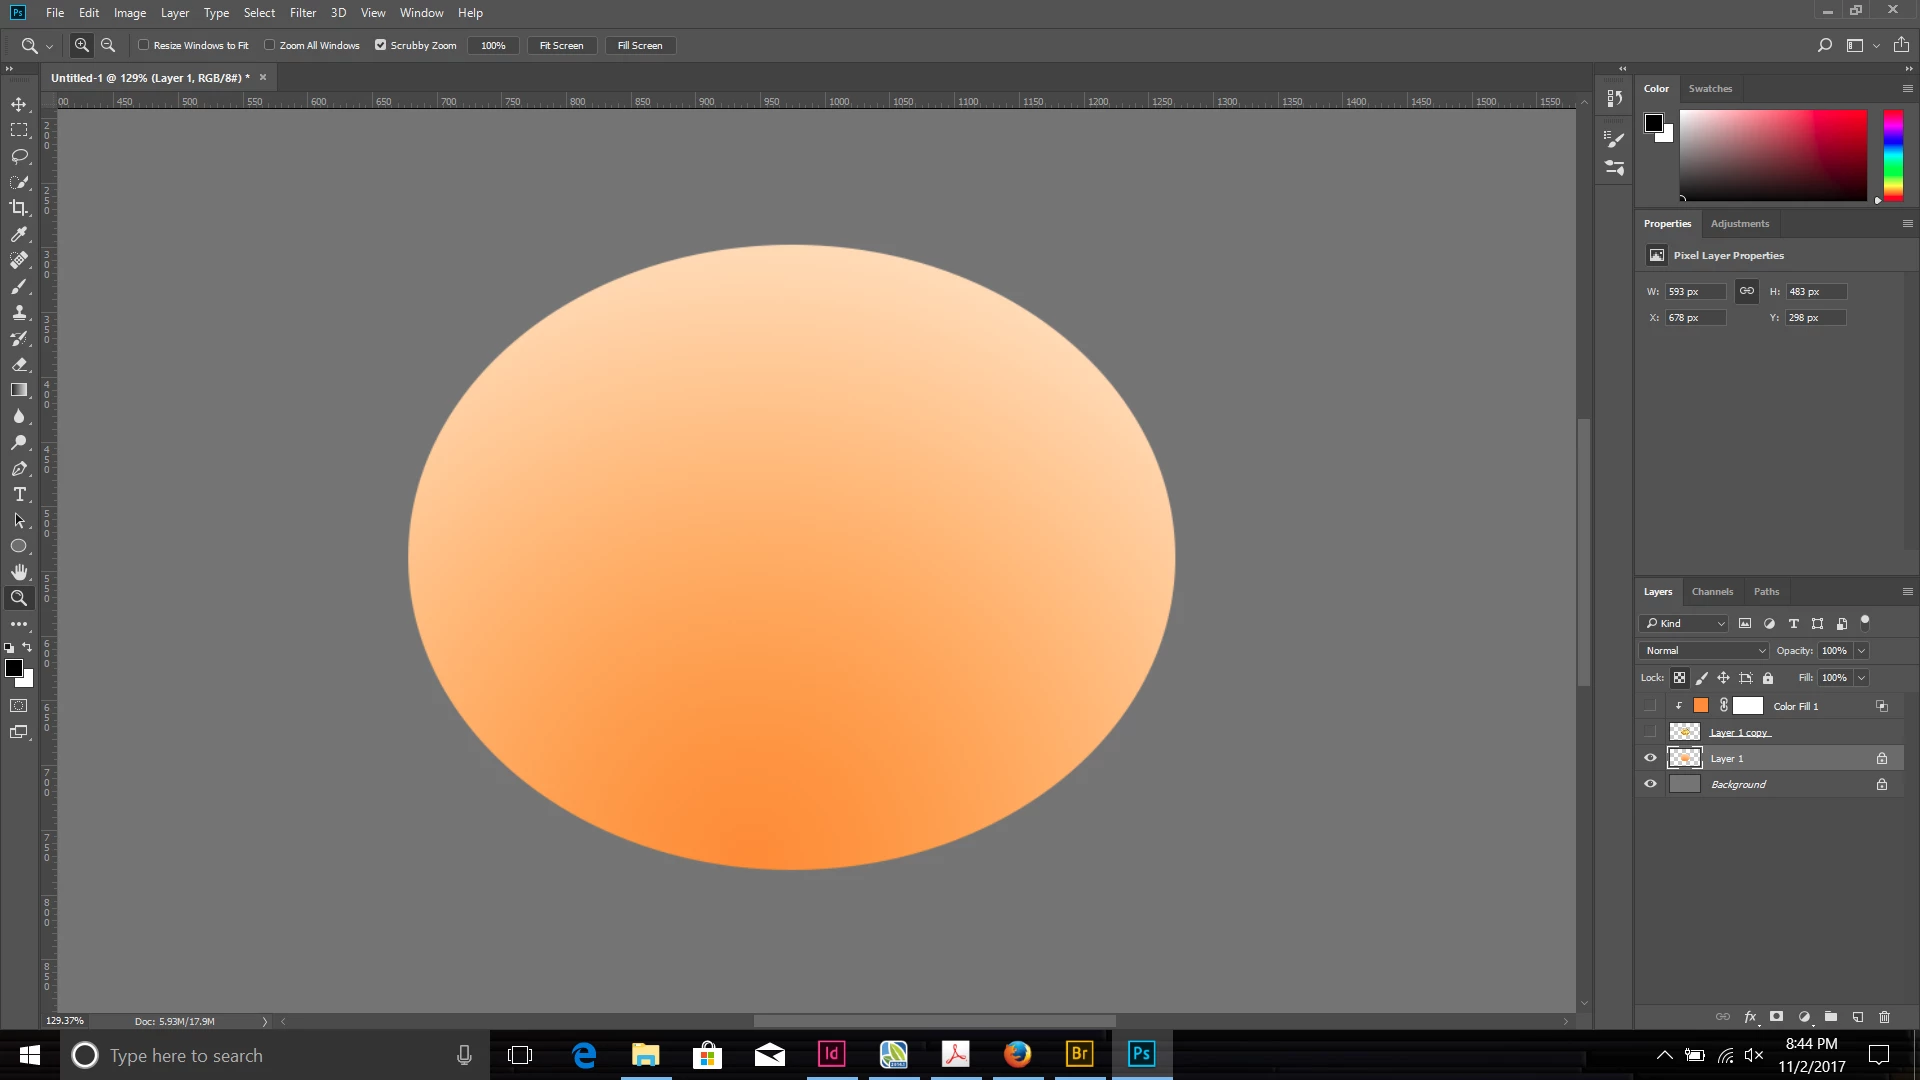Select the Eyedropper tool
The height and width of the screenshot is (1080, 1920).
point(19,234)
